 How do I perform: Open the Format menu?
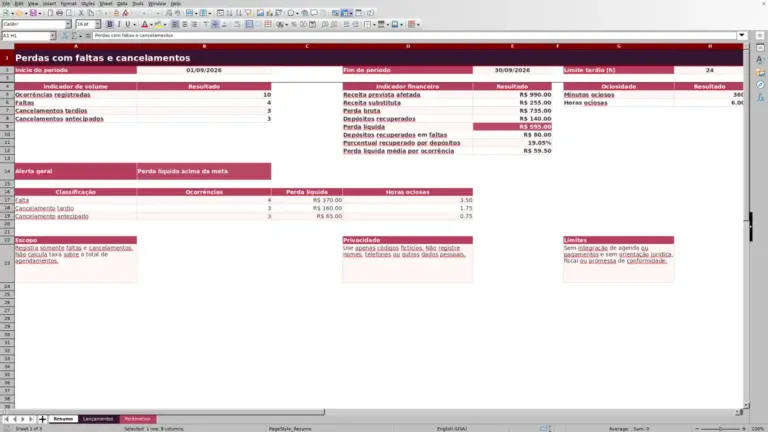tap(68, 3)
